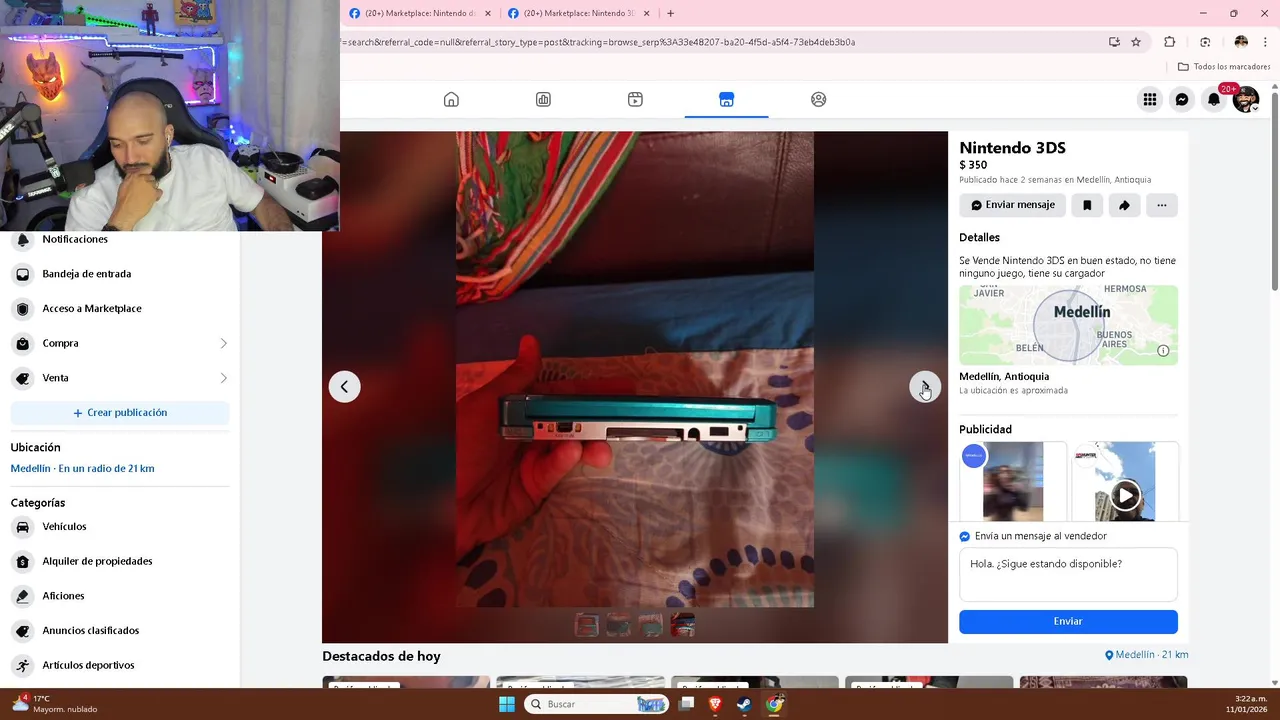Save the listing with bookmark icon

pyautogui.click(x=1087, y=205)
